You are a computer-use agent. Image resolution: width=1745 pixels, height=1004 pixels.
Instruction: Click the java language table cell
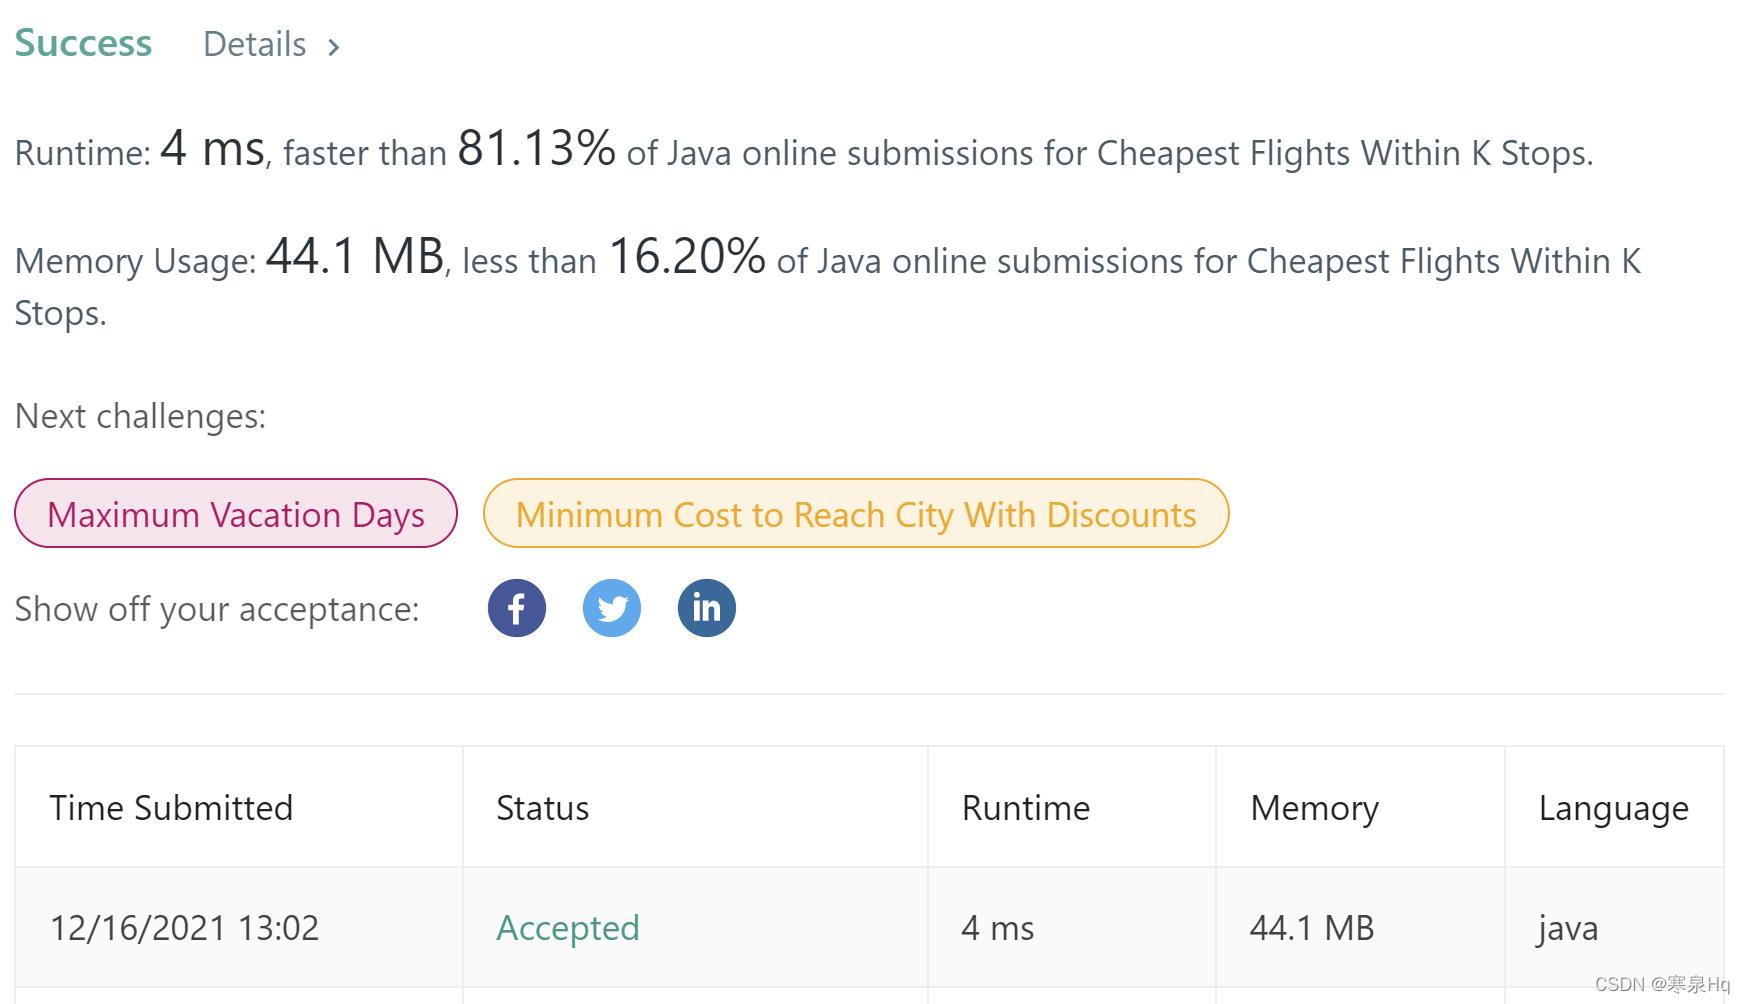1568,928
